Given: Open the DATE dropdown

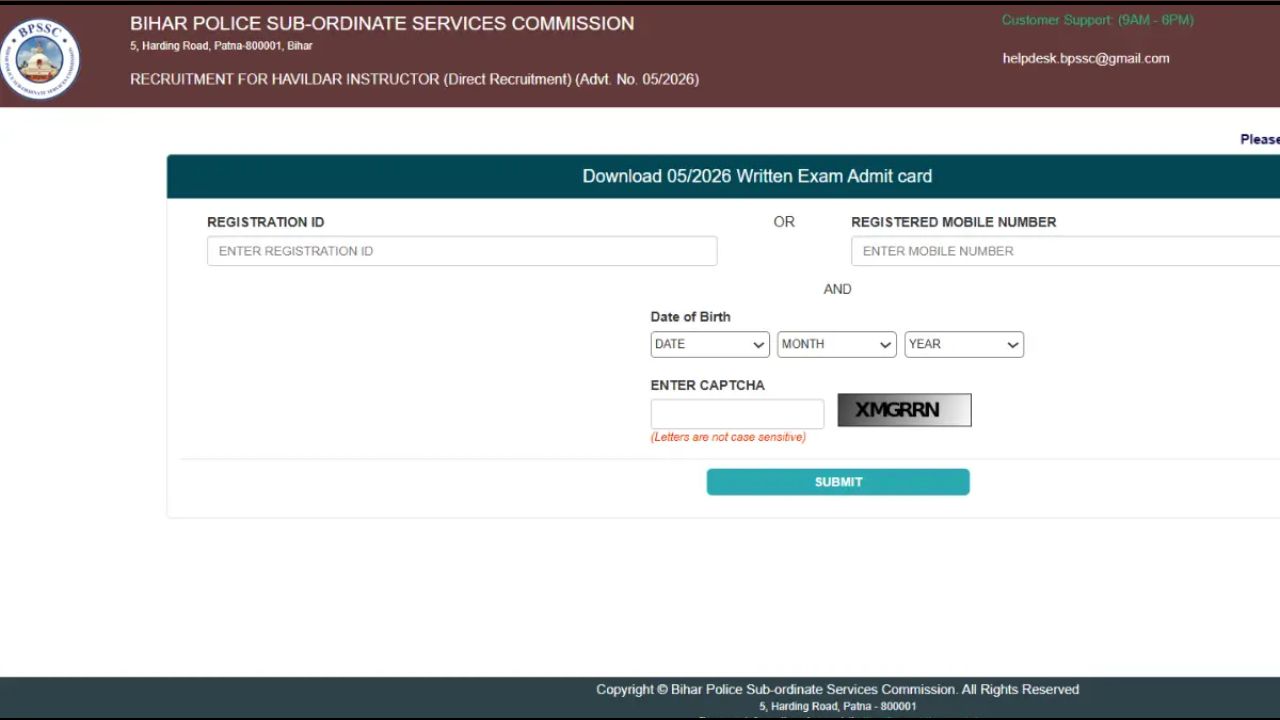Looking at the screenshot, I should (x=709, y=344).
